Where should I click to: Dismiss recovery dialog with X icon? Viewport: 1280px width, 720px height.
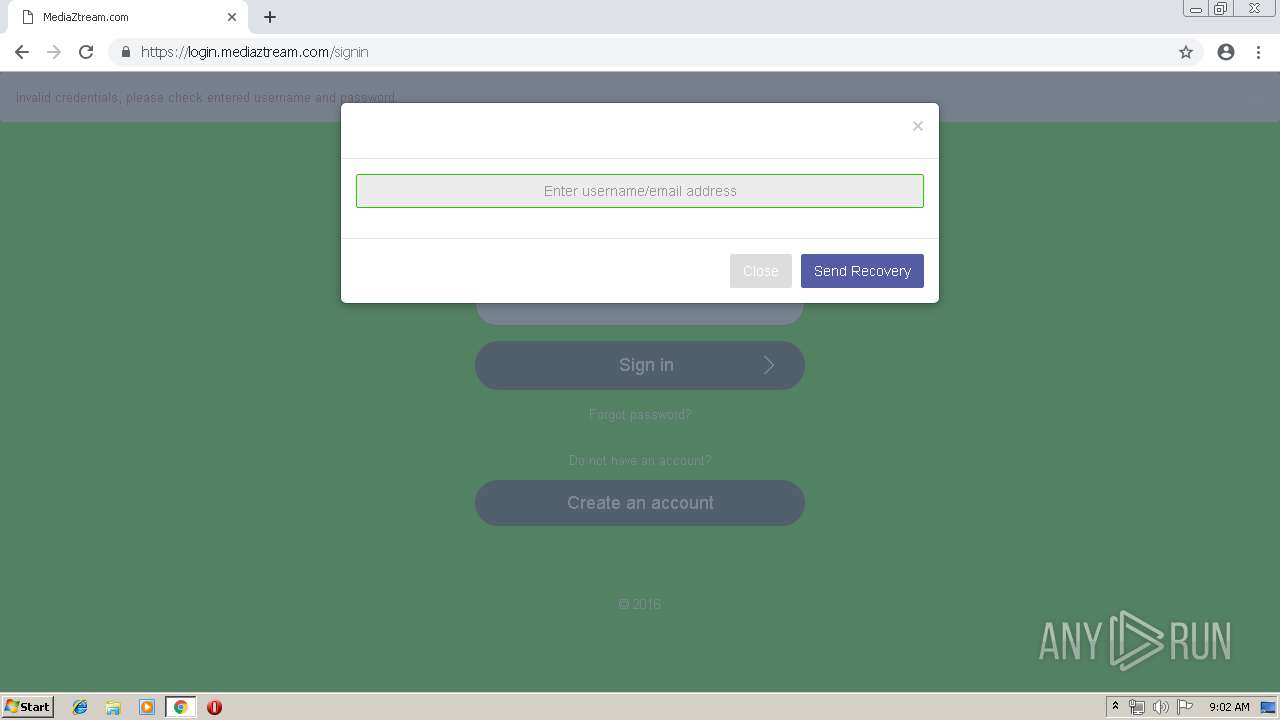click(x=917, y=126)
